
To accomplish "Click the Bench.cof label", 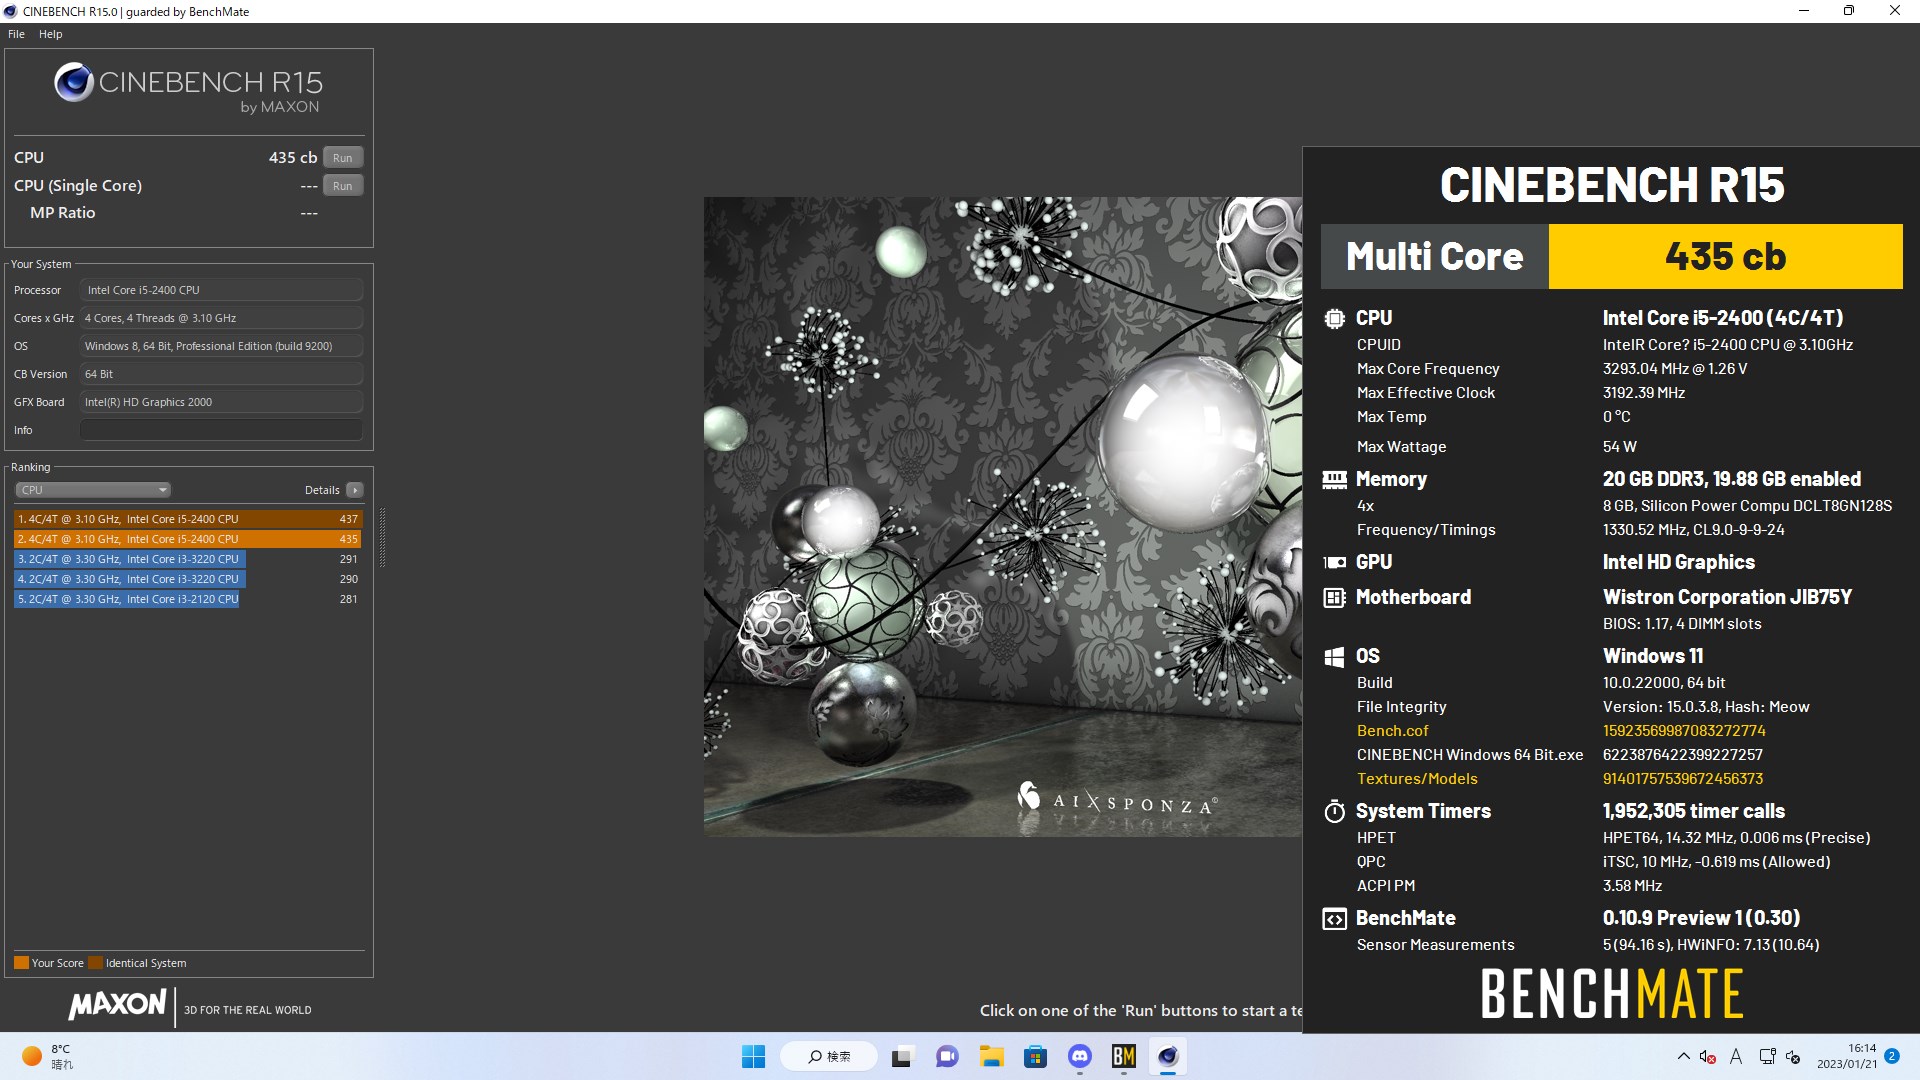I will pos(1392,731).
